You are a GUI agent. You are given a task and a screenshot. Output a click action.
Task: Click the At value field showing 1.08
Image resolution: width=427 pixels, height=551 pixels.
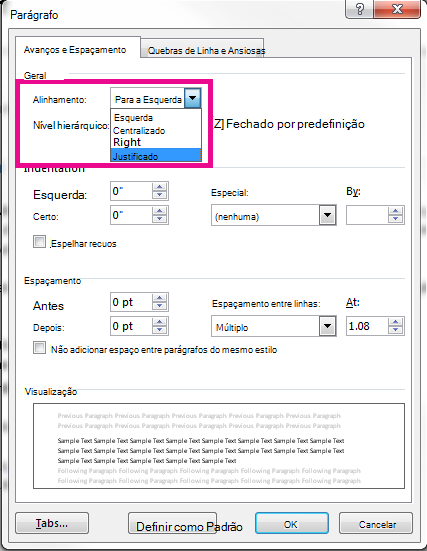click(x=367, y=326)
